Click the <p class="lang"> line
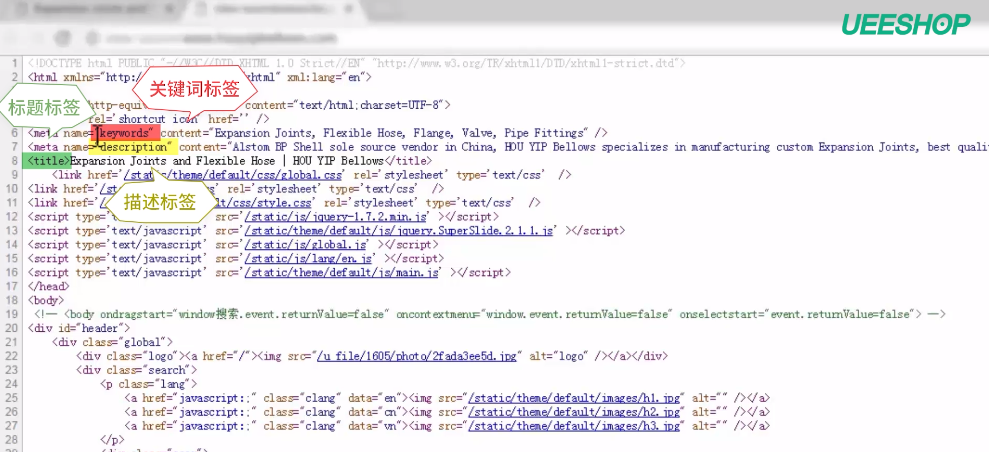Viewport: 989px width, 452px height. click(148, 384)
